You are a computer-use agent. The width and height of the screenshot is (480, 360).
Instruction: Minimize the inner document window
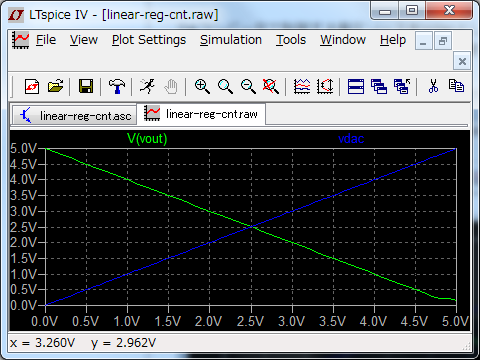423,41
